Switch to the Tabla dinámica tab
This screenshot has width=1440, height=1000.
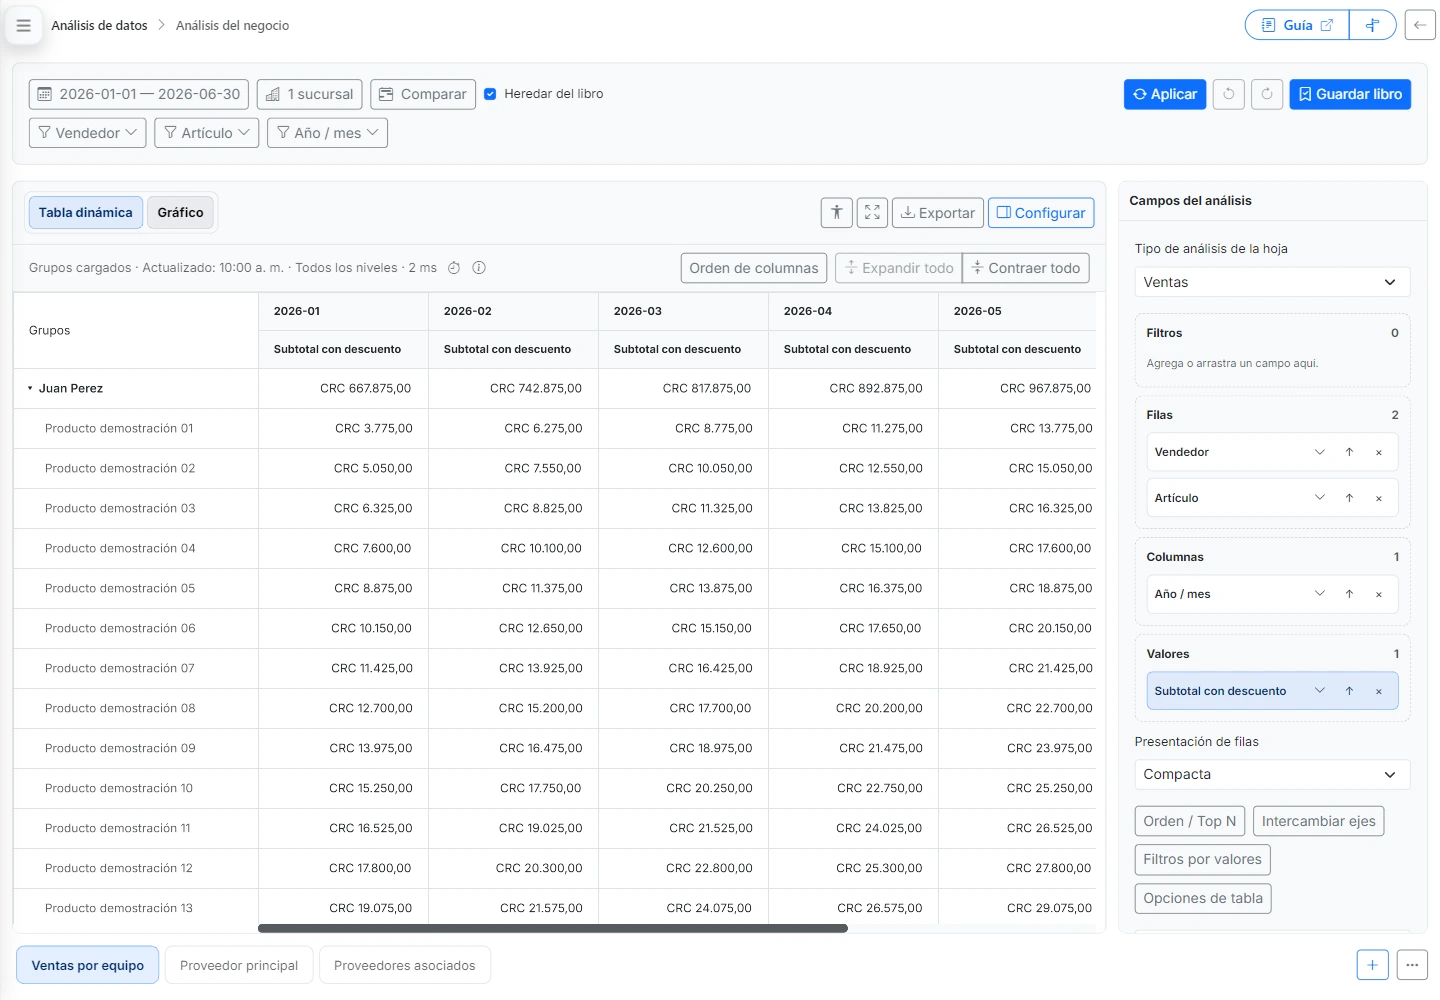86,213
